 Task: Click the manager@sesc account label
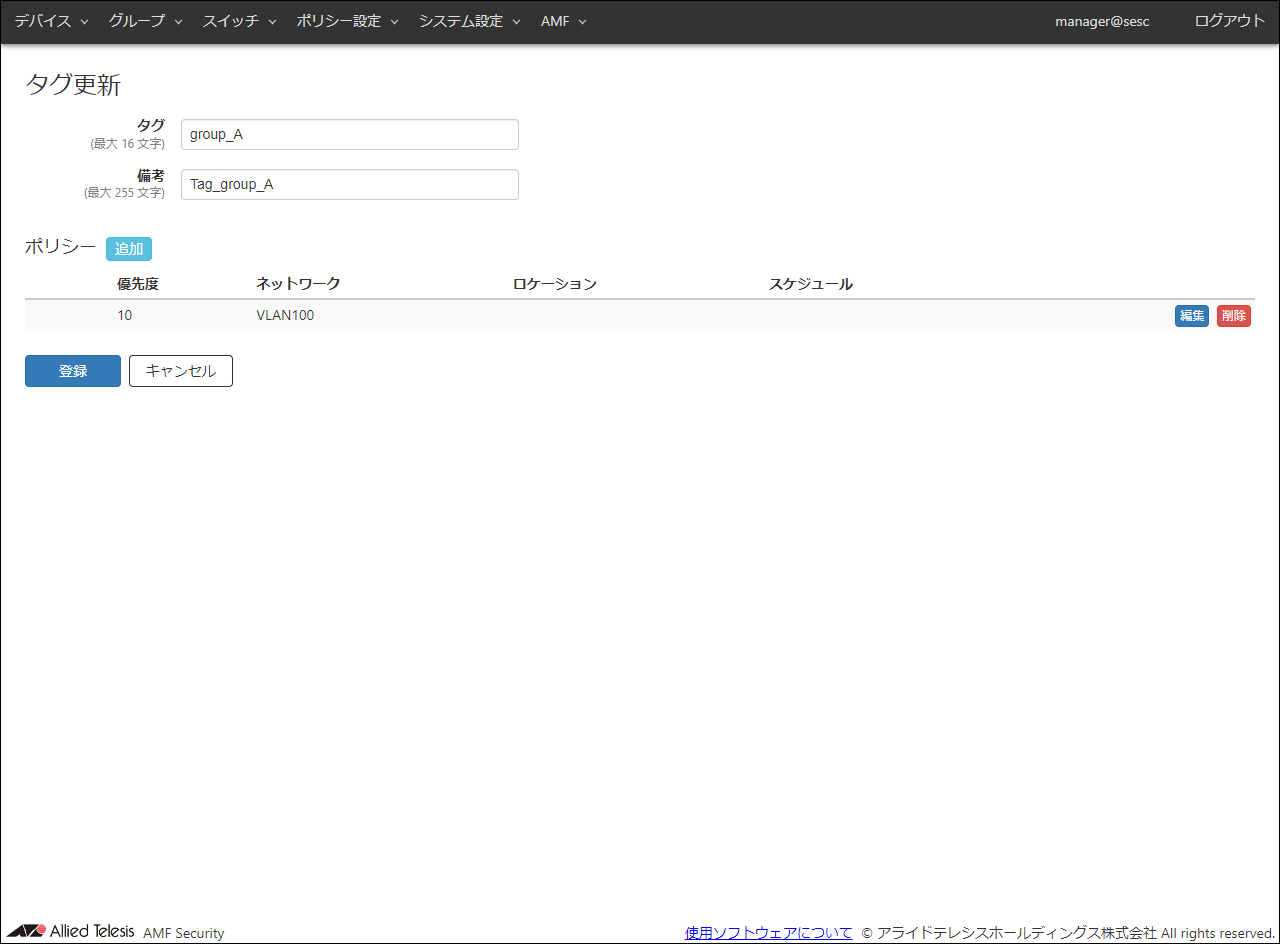1102,21
